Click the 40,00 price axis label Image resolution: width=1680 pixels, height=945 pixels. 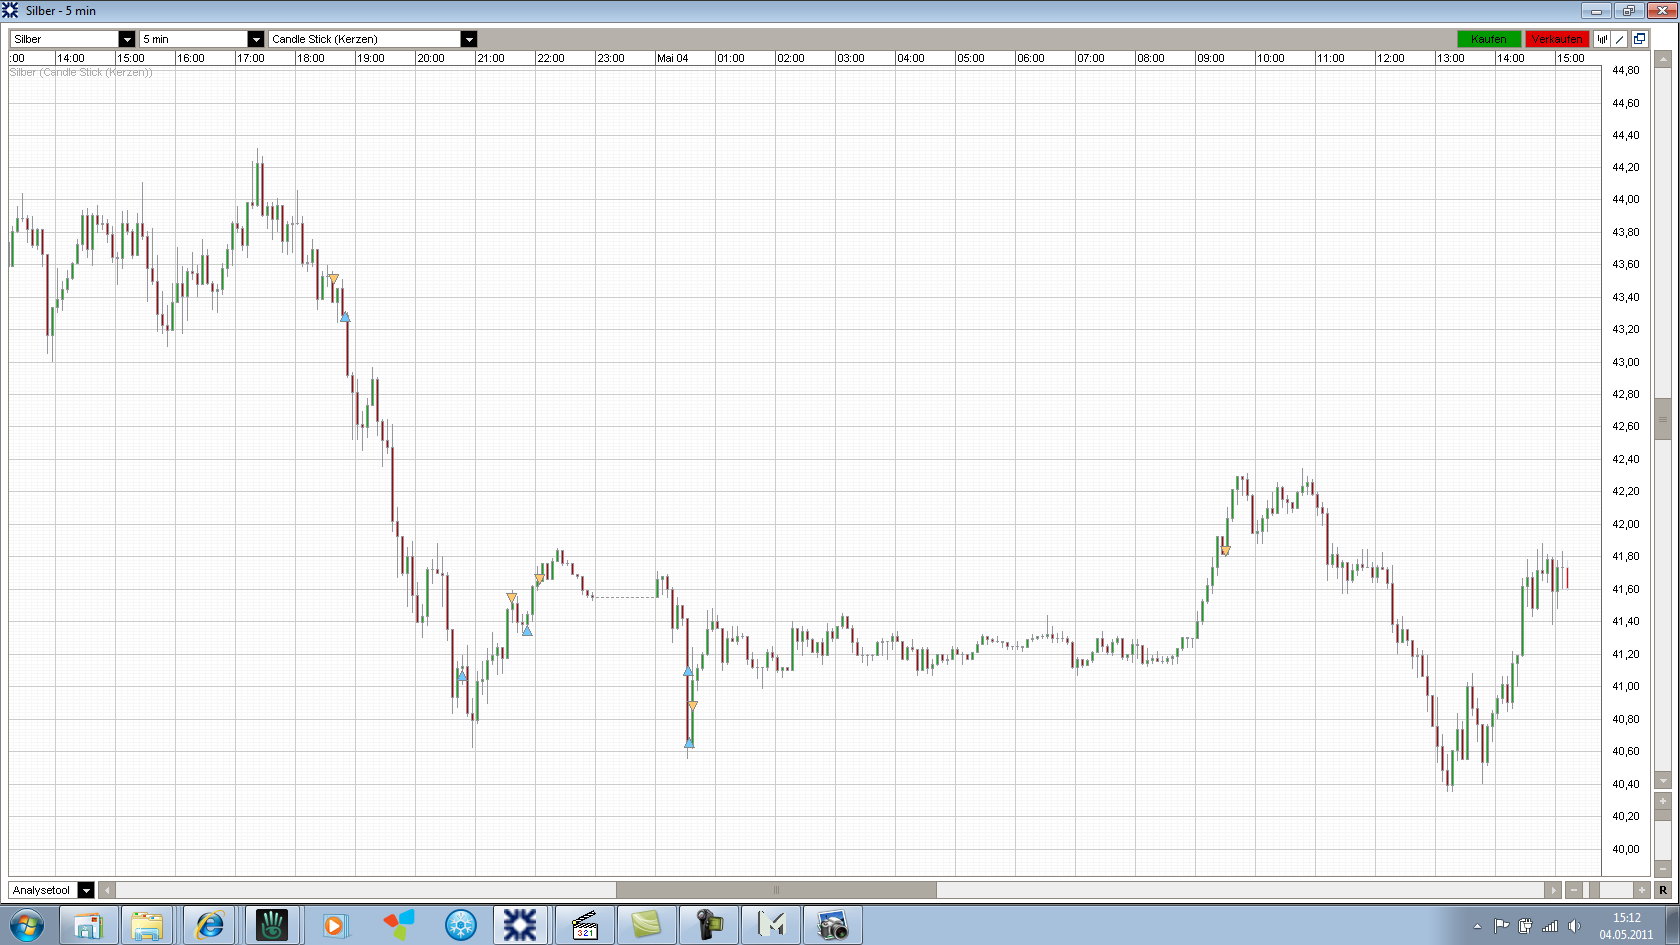[1626, 849]
